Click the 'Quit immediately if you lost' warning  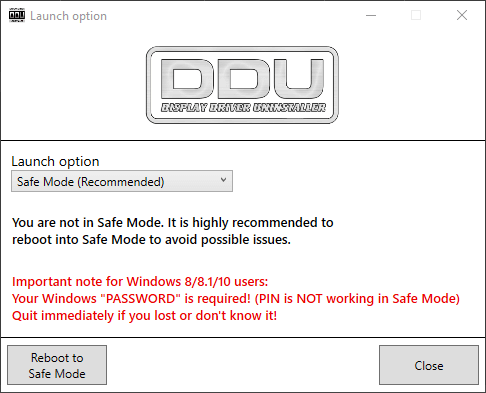144,315
